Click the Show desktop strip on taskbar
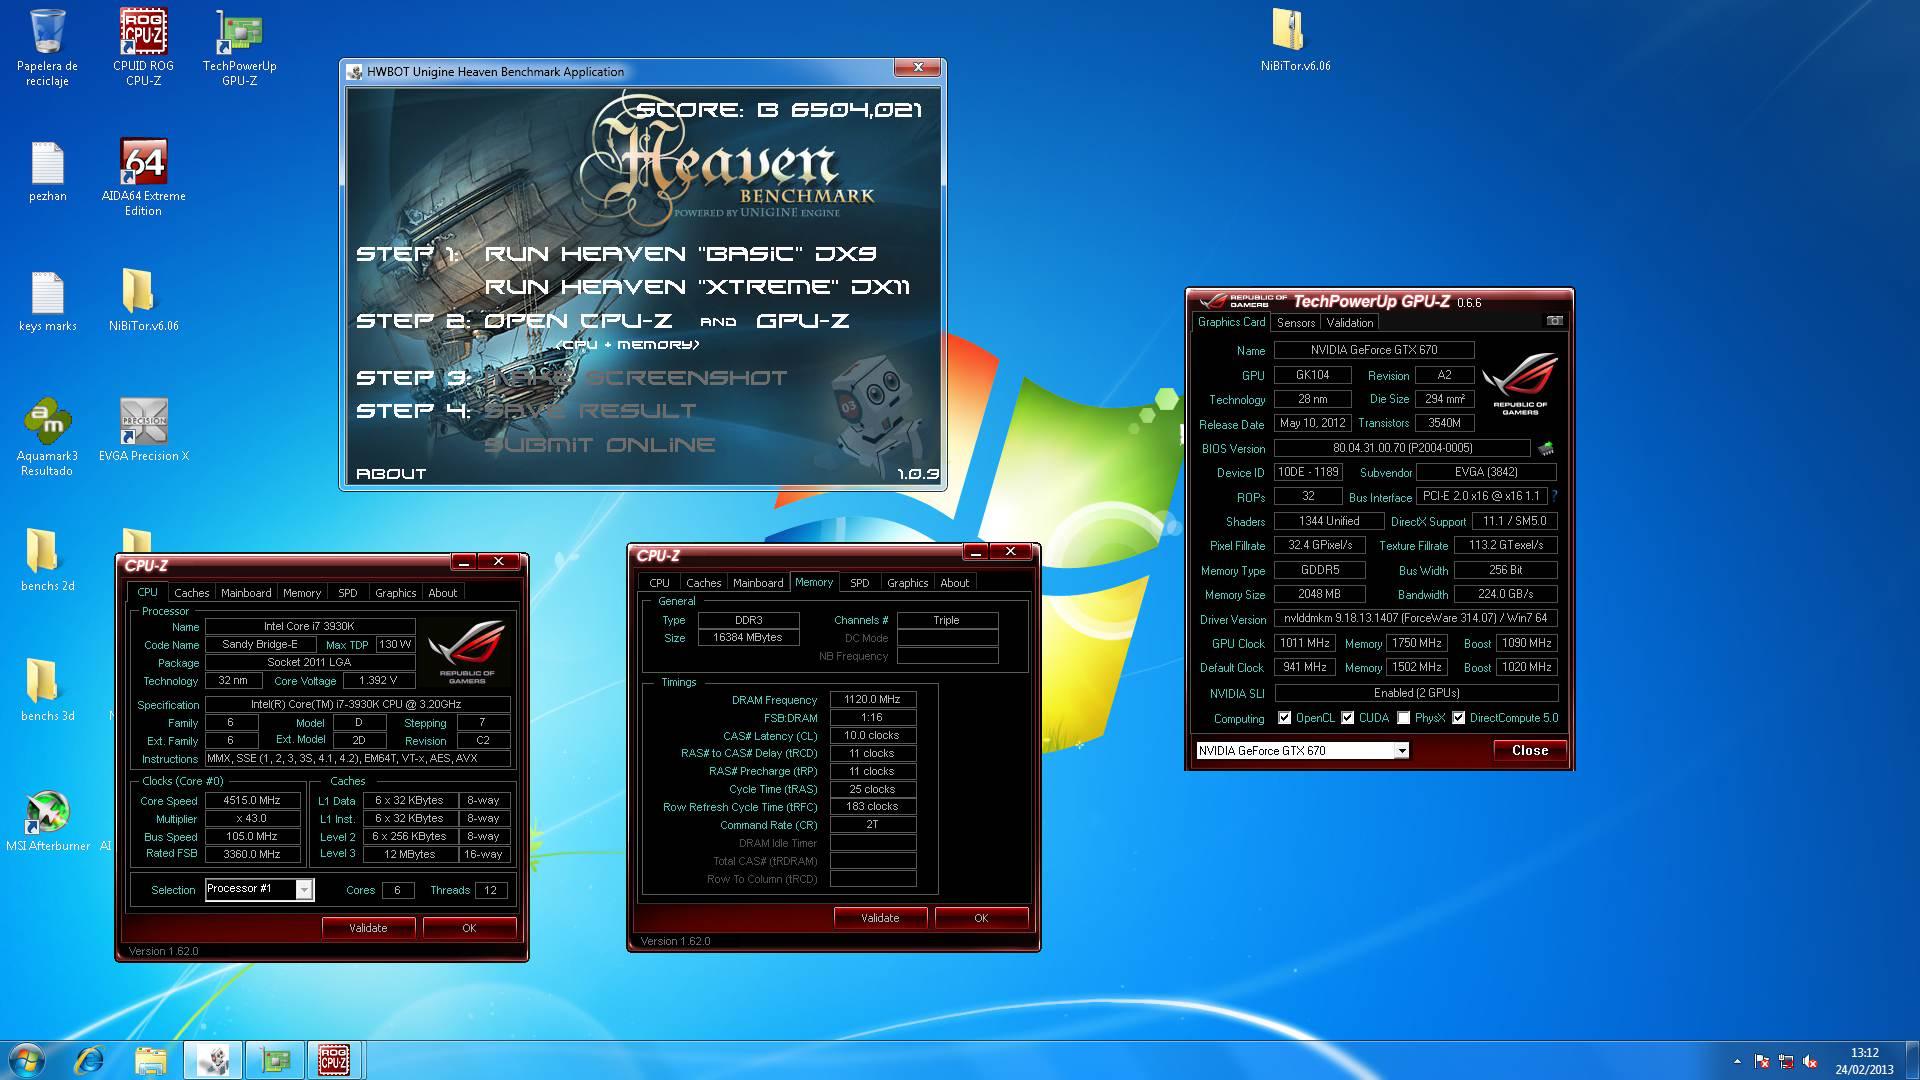 (1912, 1060)
